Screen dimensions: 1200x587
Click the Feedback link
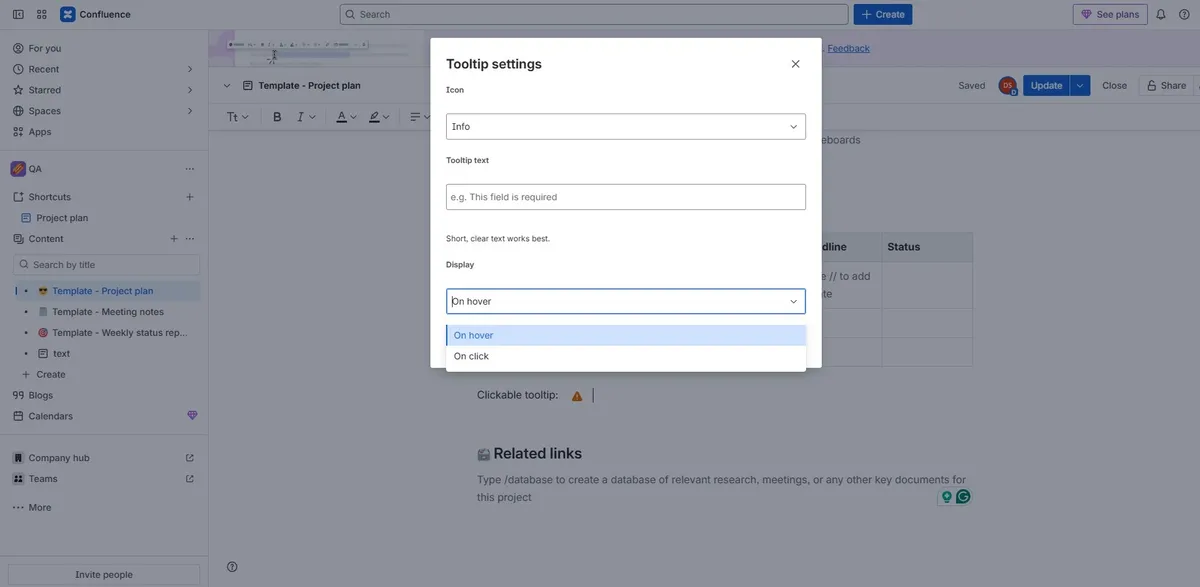coord(848,48)
